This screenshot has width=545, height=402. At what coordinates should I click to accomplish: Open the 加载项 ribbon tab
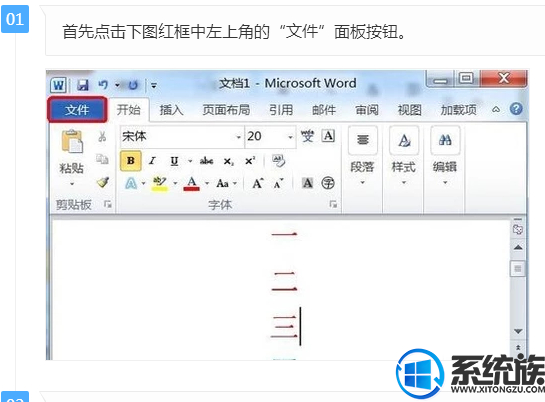click(x=458, y=110)
